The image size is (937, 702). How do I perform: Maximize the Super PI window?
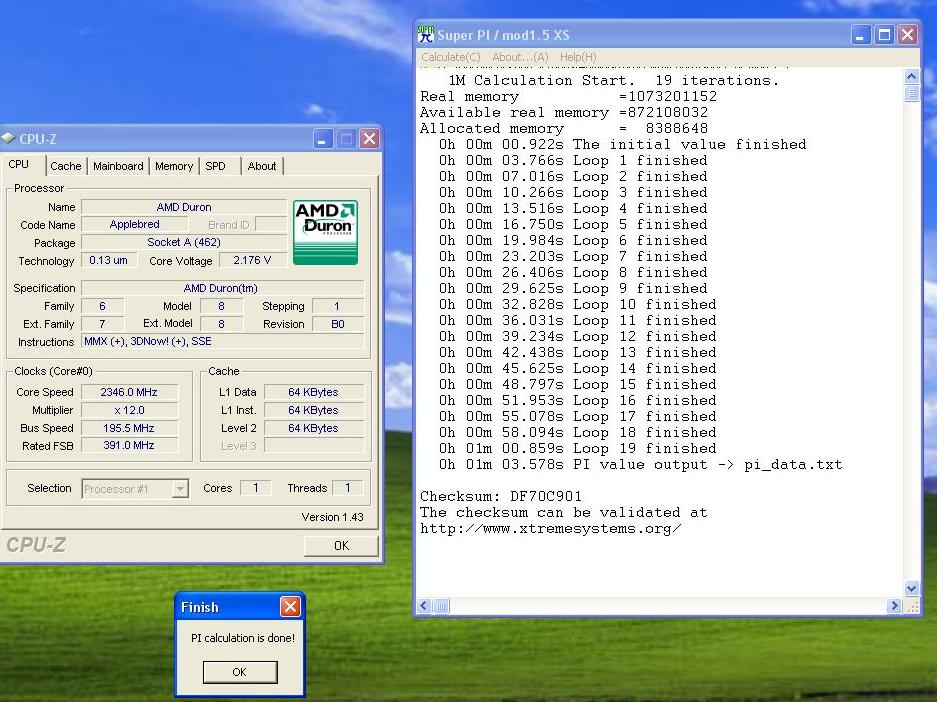[x=884, y=35]
